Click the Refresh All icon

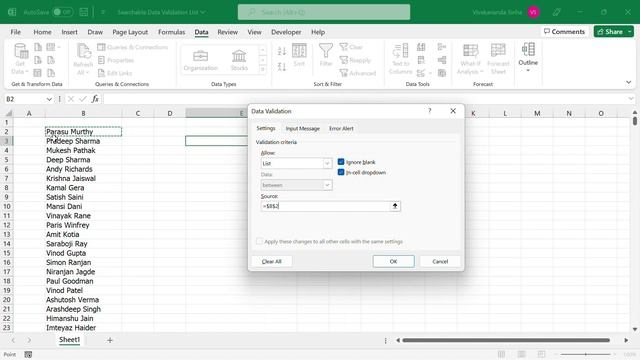pyautogui.click(x=83, y=59)
